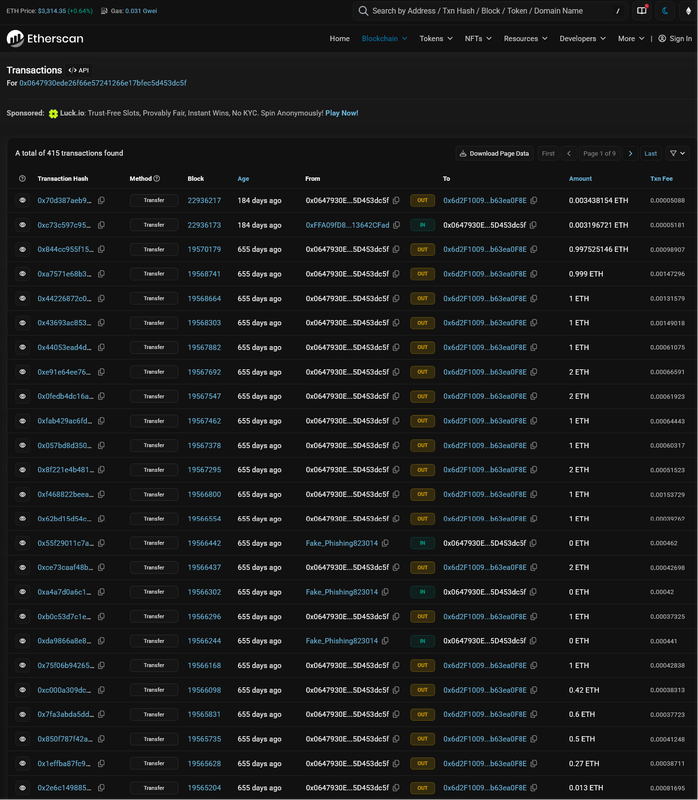
Task: Copy the To address in row 0x43693ac853
Action: pyautogui.click(x=534, y=323)
